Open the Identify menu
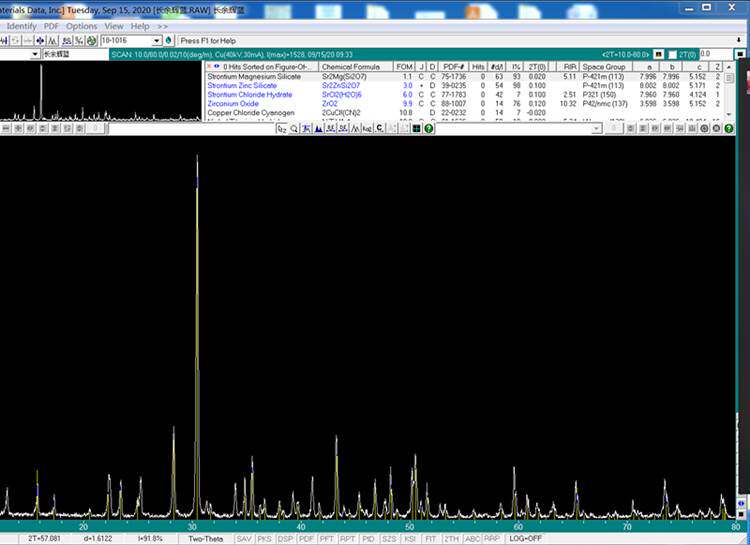Viewport: 750px width, 545px height. (22, 26)
